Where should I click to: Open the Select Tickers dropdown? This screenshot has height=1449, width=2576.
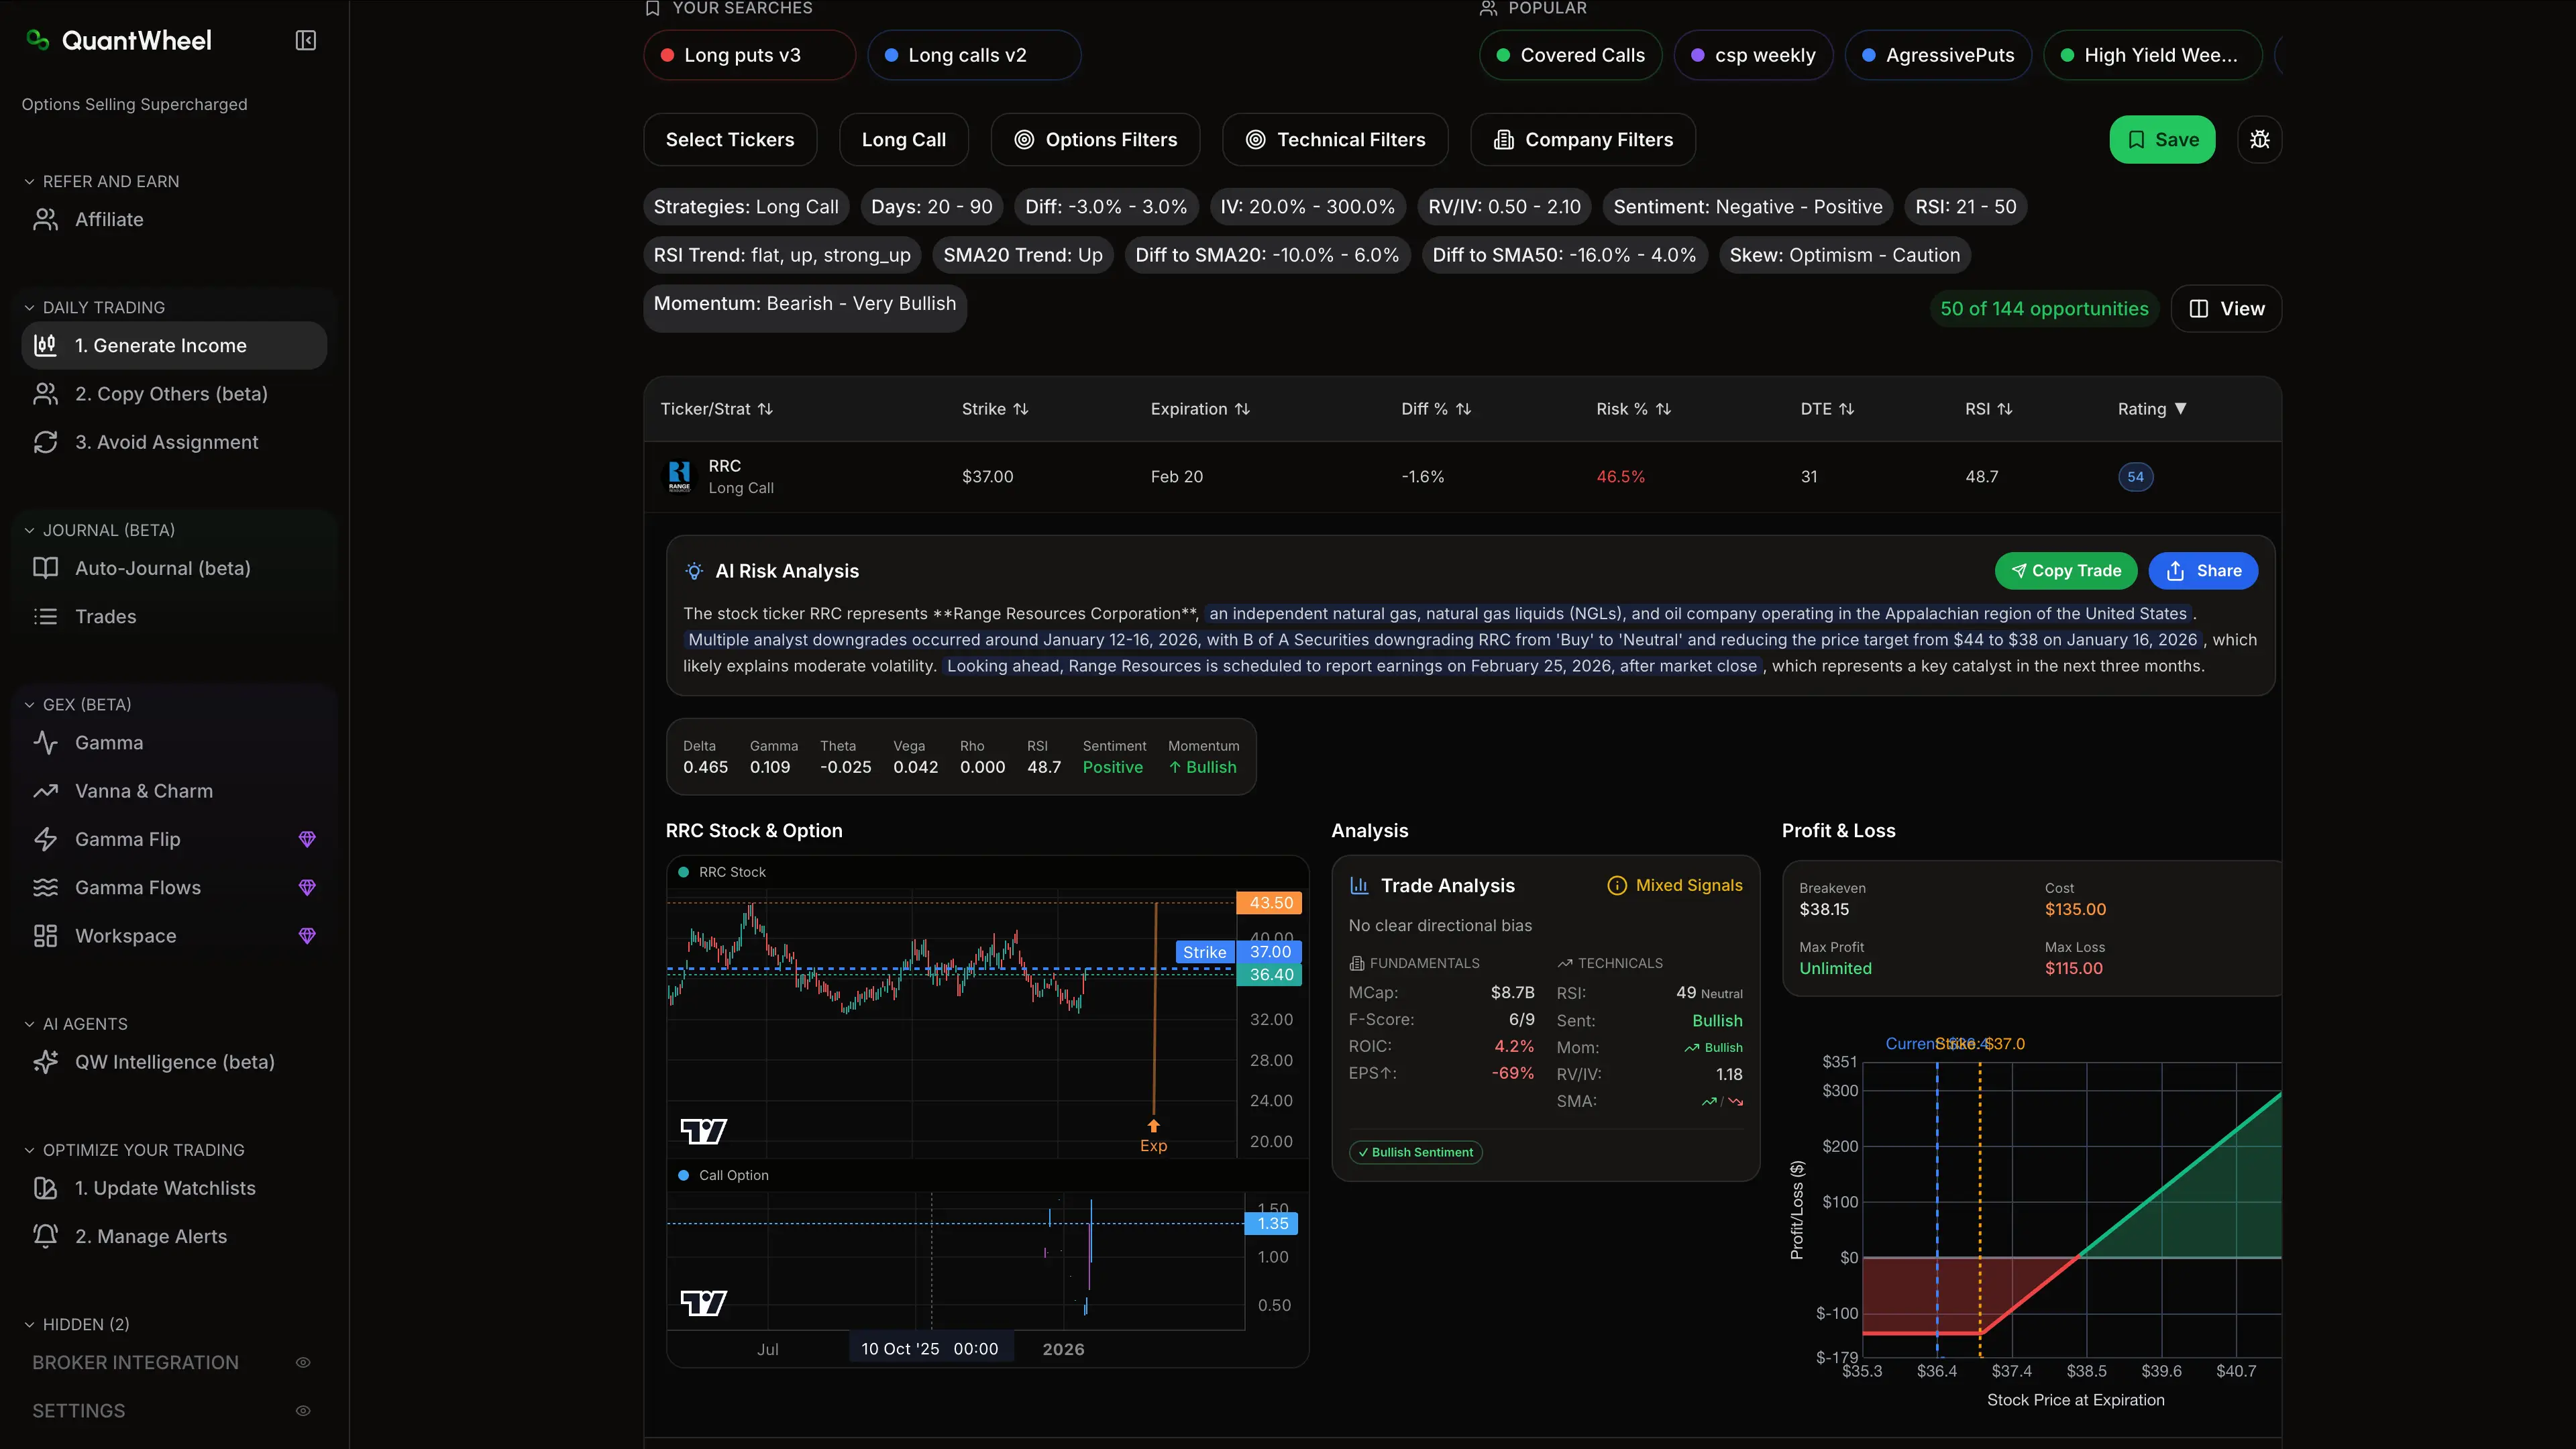tap(730, 139)
